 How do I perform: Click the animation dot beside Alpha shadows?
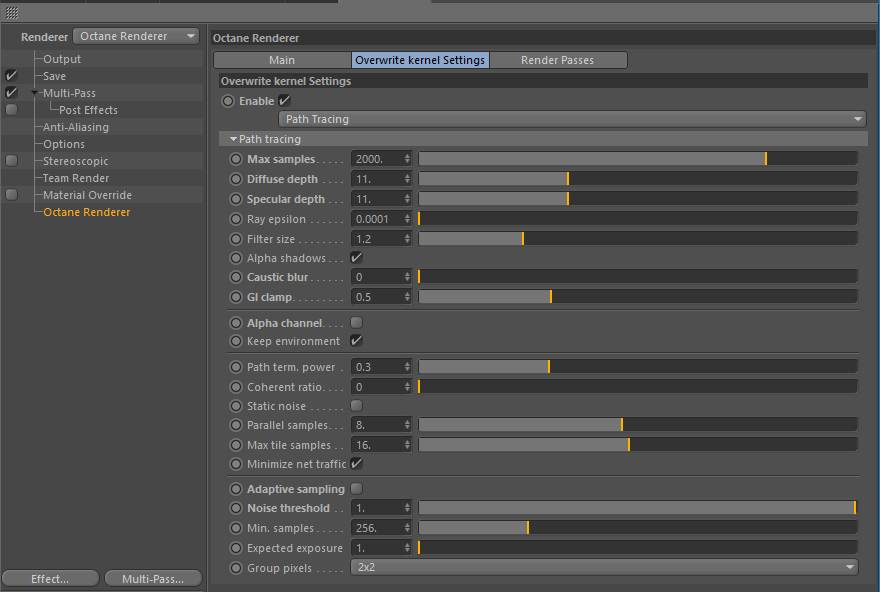click(x=236, y=258)
